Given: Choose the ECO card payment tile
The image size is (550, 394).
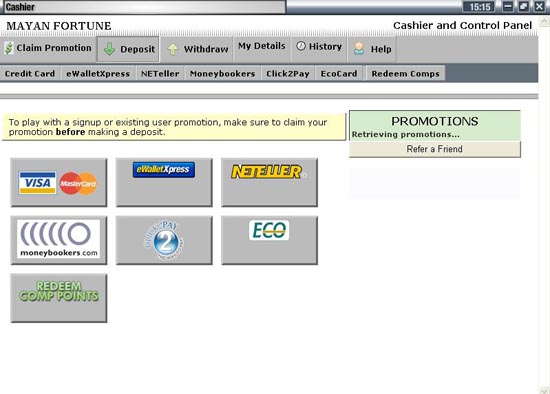Looking at the screenshot, I should [269, 240].
